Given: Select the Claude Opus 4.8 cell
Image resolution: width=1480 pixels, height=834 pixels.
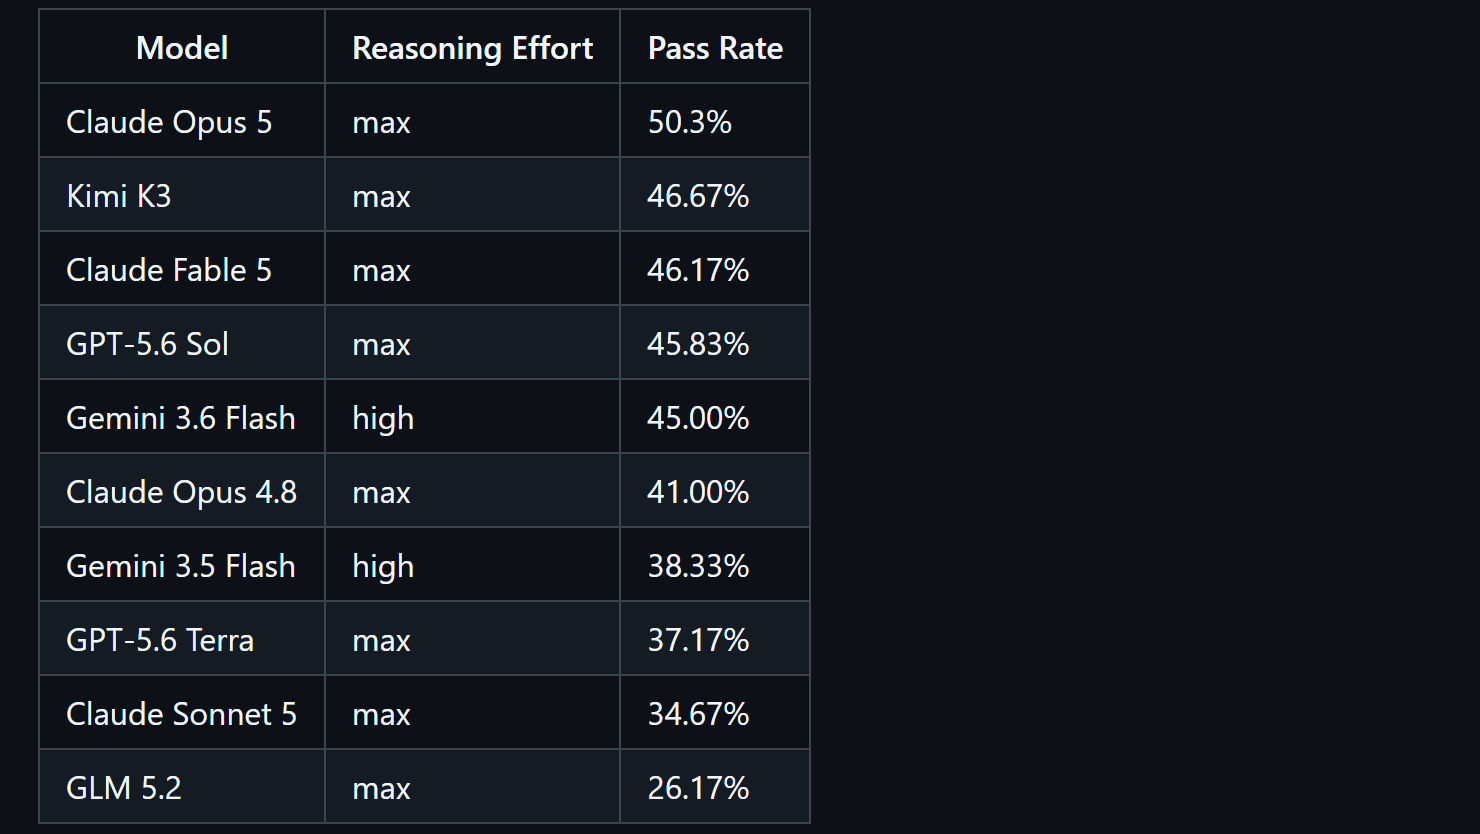Looking at the screenshot, I should (x=182, y=491).
